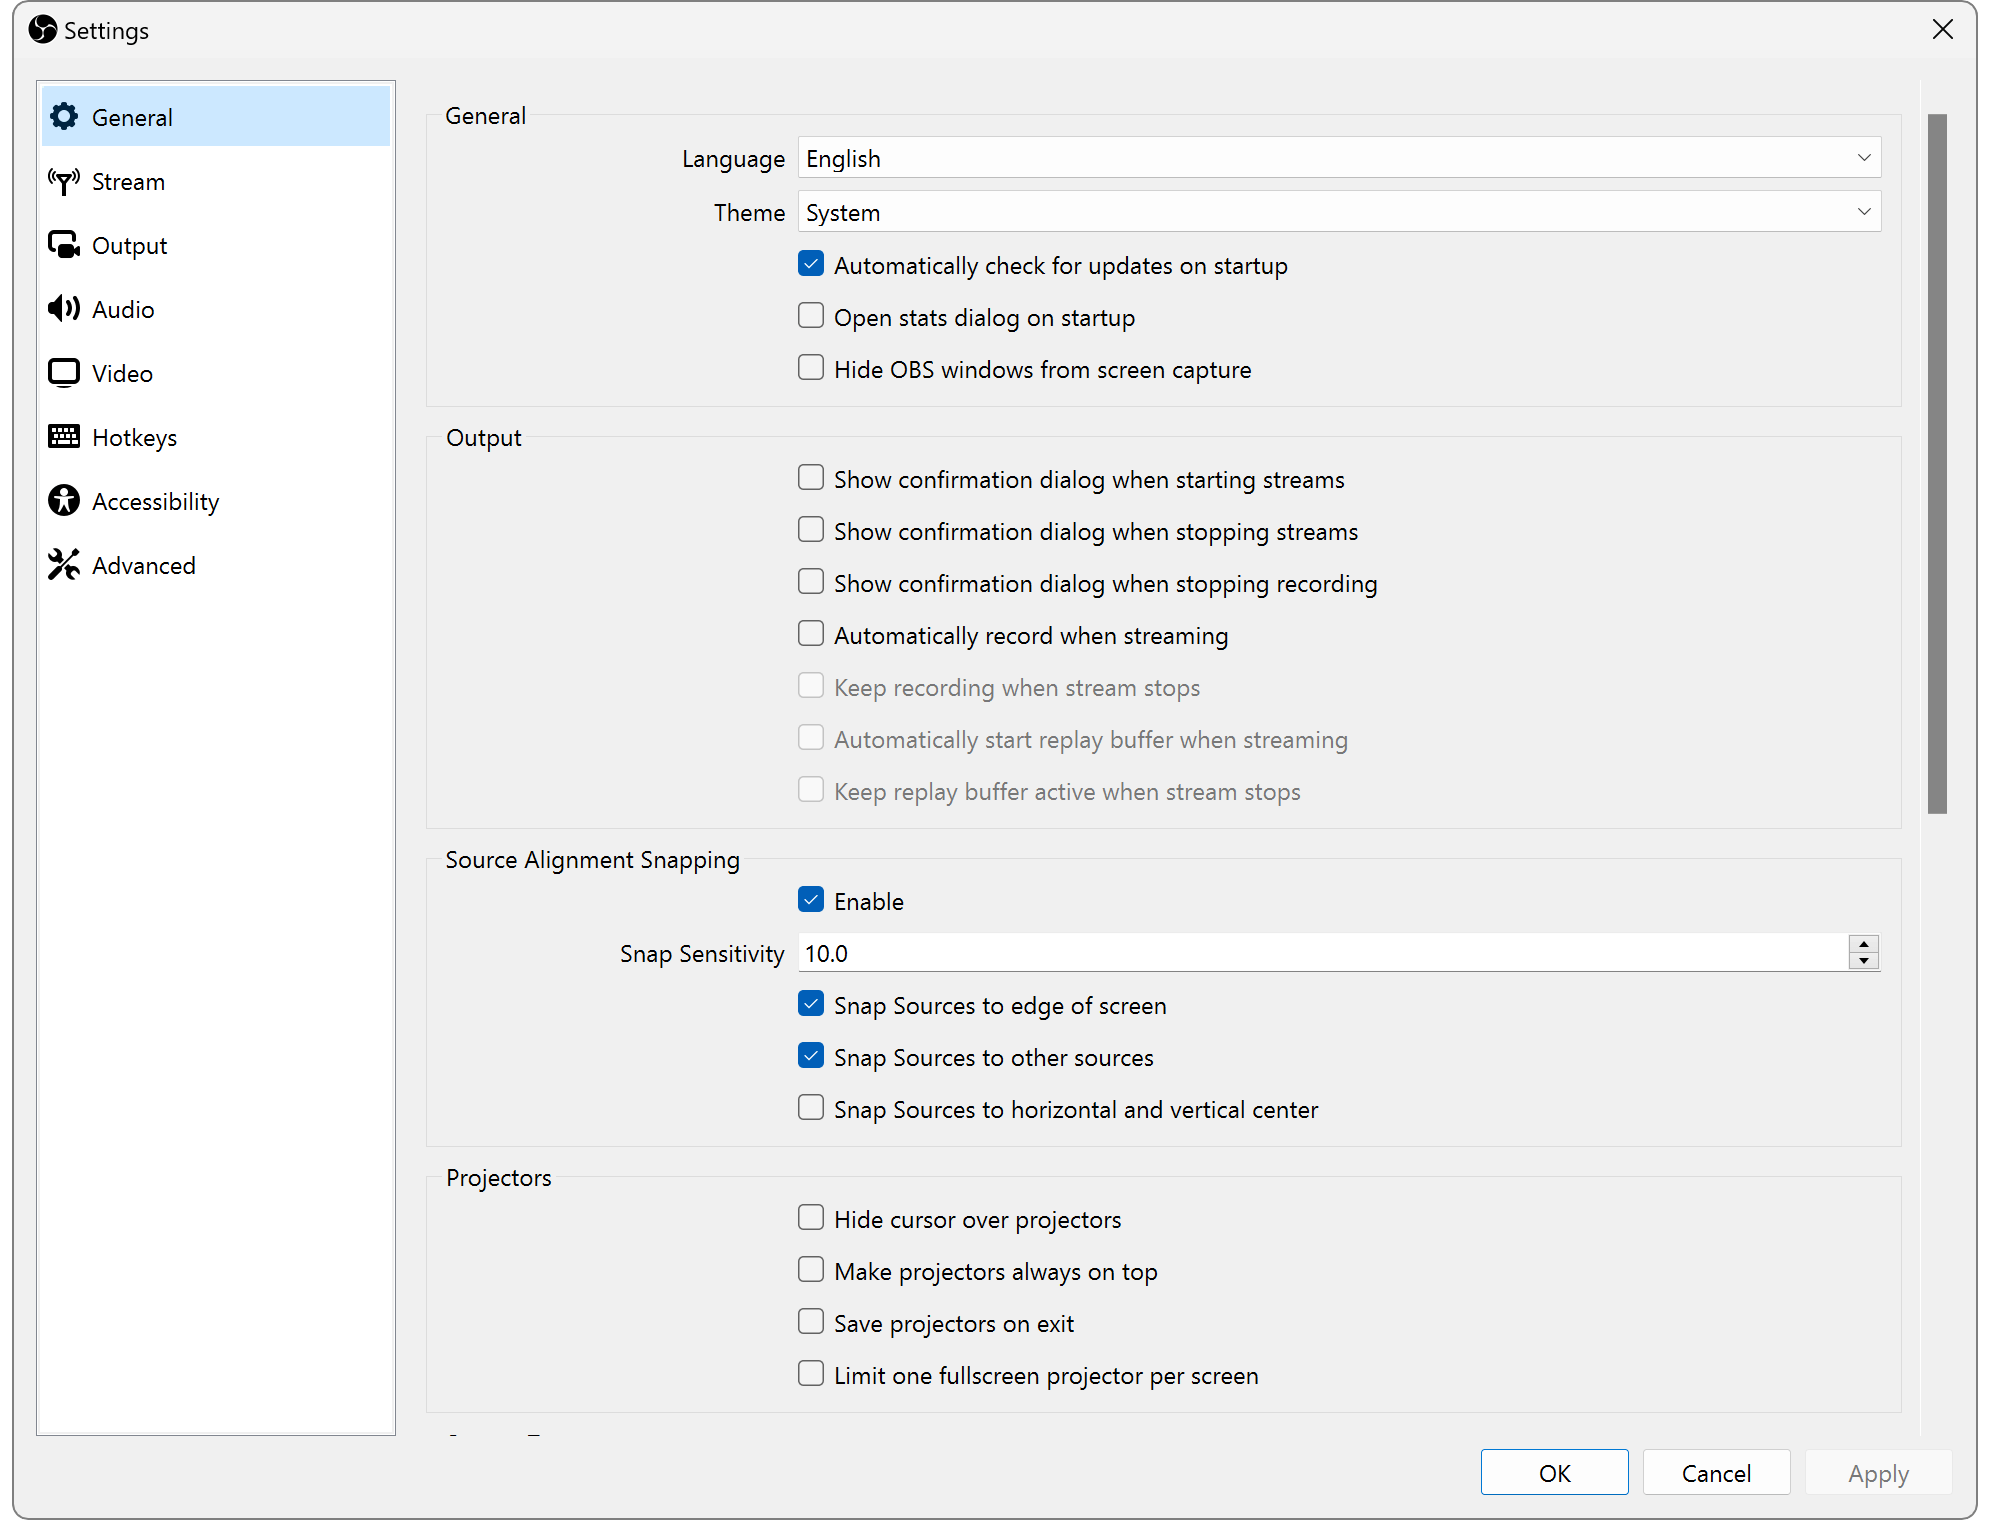Click the Hotkeys keyboard icon
Viewport: 1990px width, 1532px height.
tap(64, 436)
